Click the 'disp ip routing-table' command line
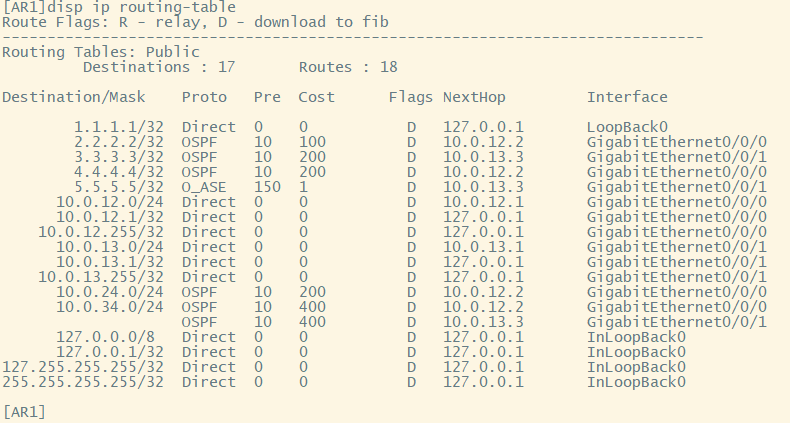790x423 pixels. [x=120, y=7]
